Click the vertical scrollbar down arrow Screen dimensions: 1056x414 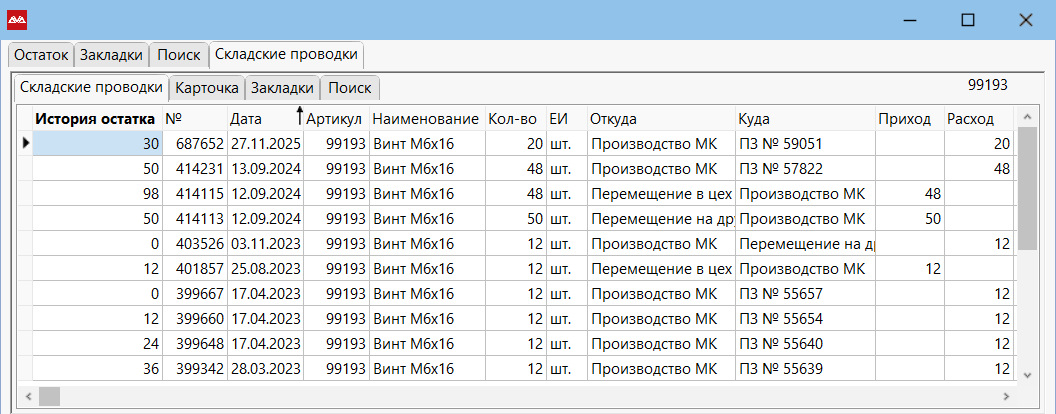click(x=1027, y=374)
